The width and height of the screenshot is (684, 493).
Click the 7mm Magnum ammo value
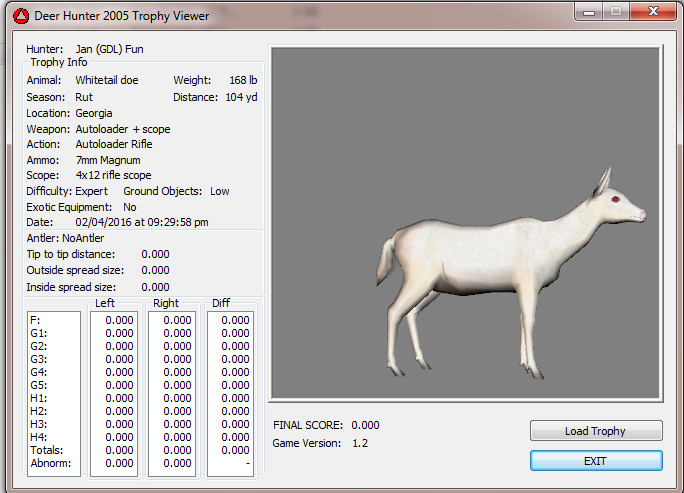coord(108,160)
